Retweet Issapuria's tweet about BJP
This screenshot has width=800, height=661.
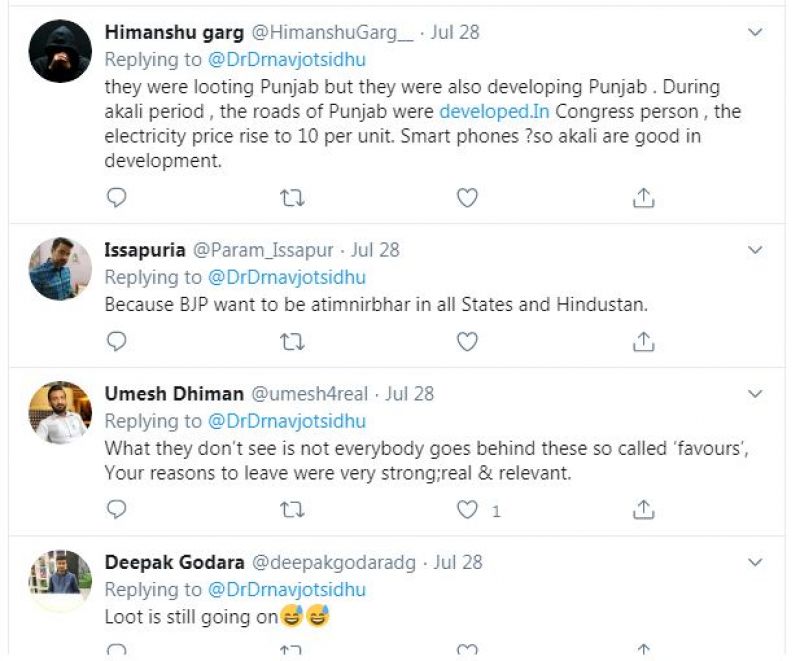[291, 342]
